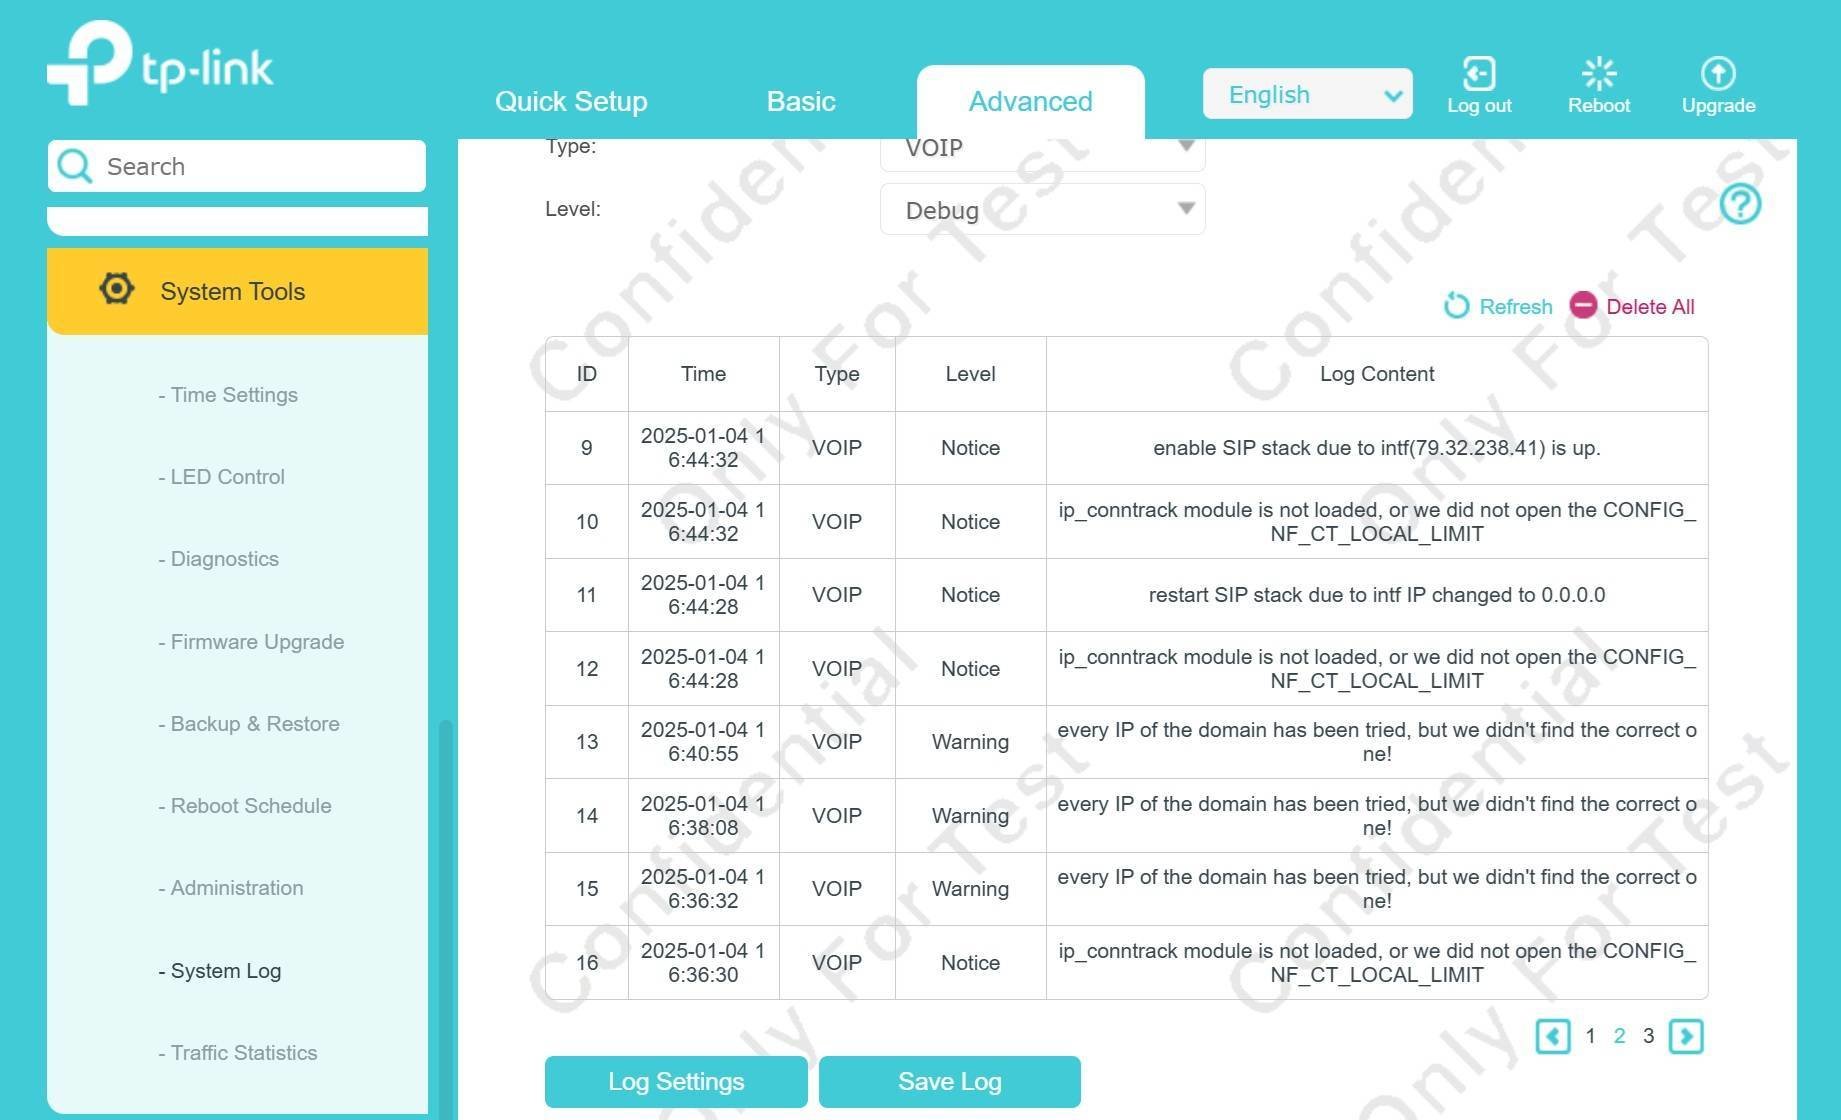Open Time Settings in sidebar
Screen dimensions: 1841x1120
coord(228,395)
